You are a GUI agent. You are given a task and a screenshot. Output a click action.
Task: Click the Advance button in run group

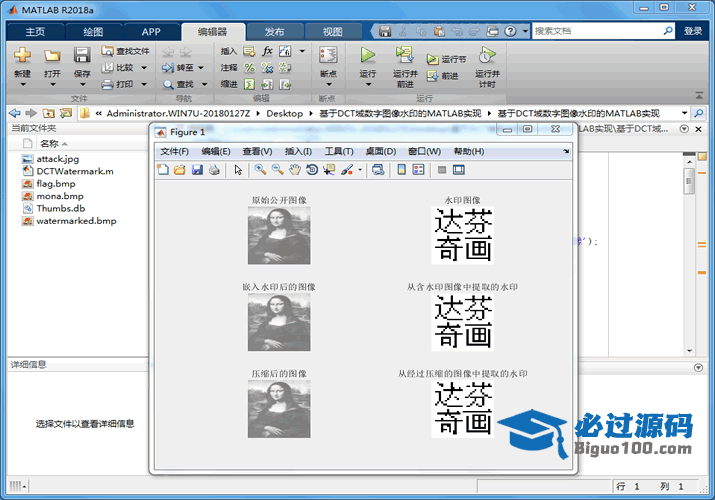[x=442, y=76]
